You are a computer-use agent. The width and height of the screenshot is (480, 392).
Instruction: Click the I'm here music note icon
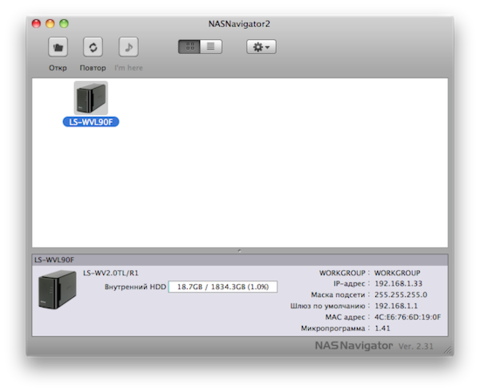[129, 47]
